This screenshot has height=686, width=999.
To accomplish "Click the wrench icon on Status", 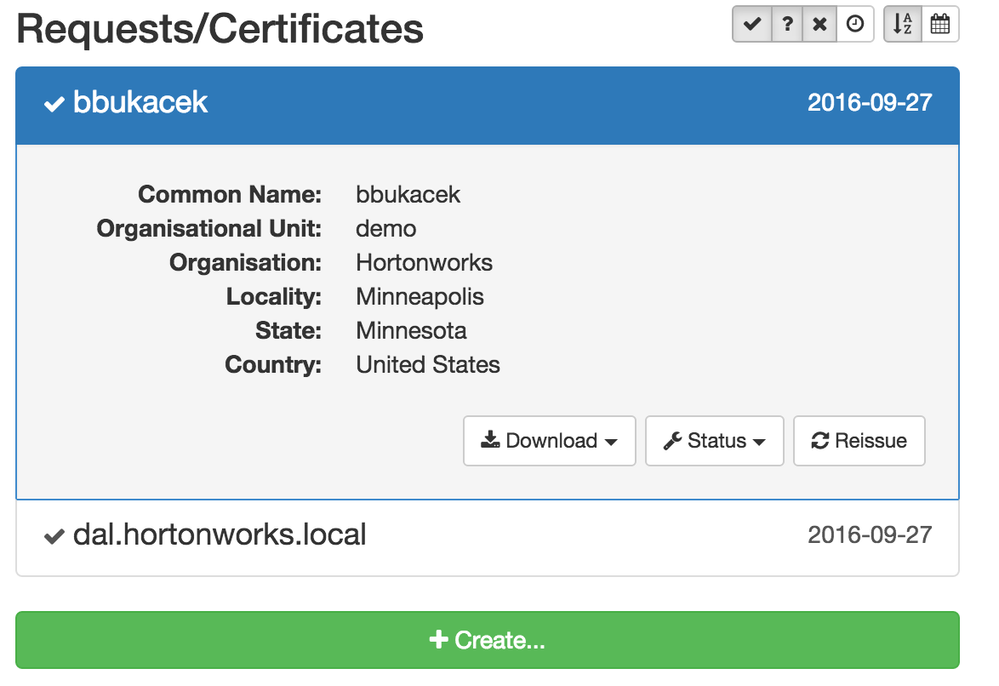I will (673, 441).
